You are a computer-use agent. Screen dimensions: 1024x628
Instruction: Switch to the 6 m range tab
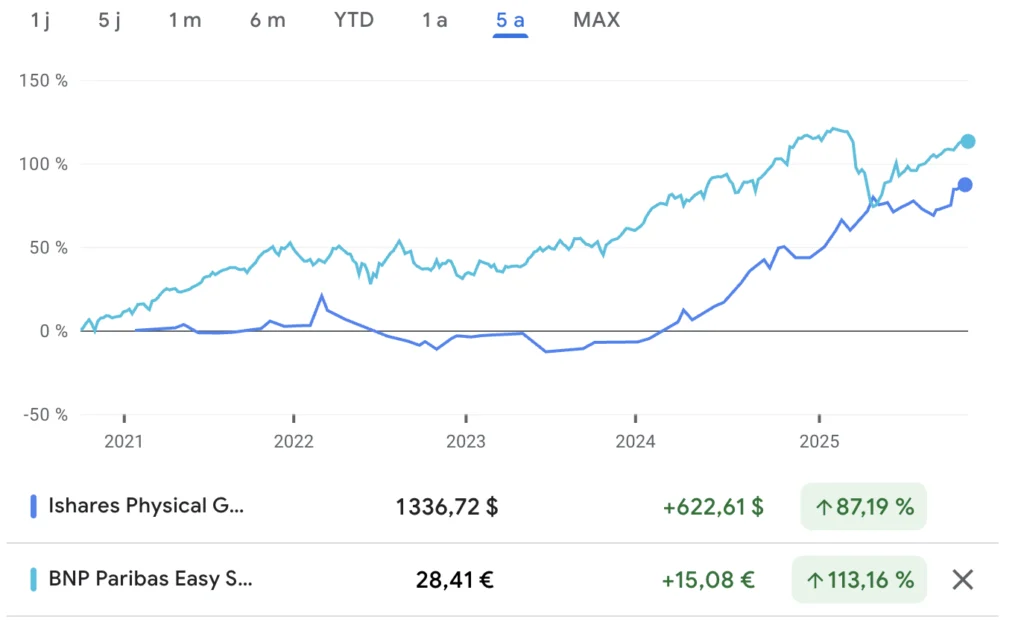(268, 20)
